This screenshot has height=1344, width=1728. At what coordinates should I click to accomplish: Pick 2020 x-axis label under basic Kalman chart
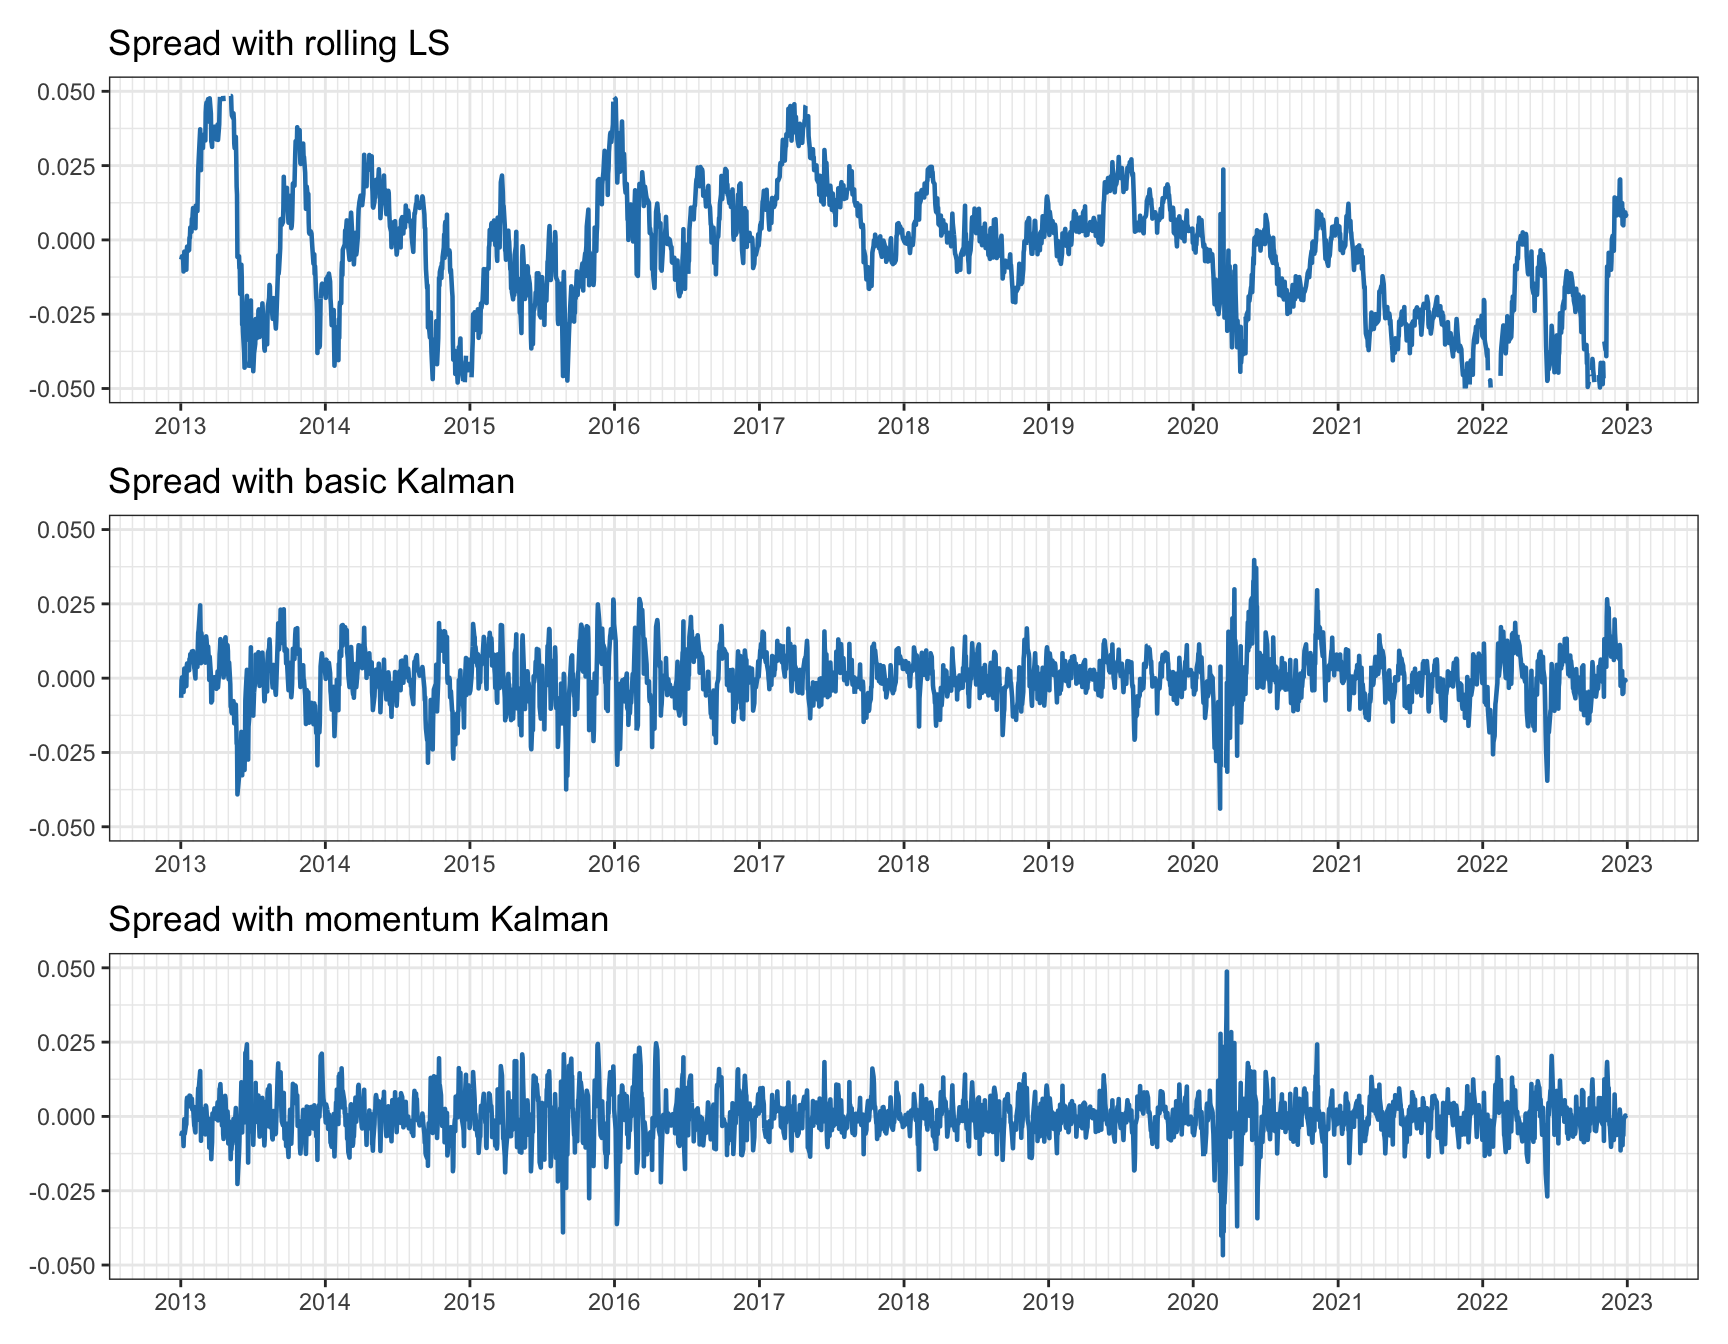coord(1193,864)
